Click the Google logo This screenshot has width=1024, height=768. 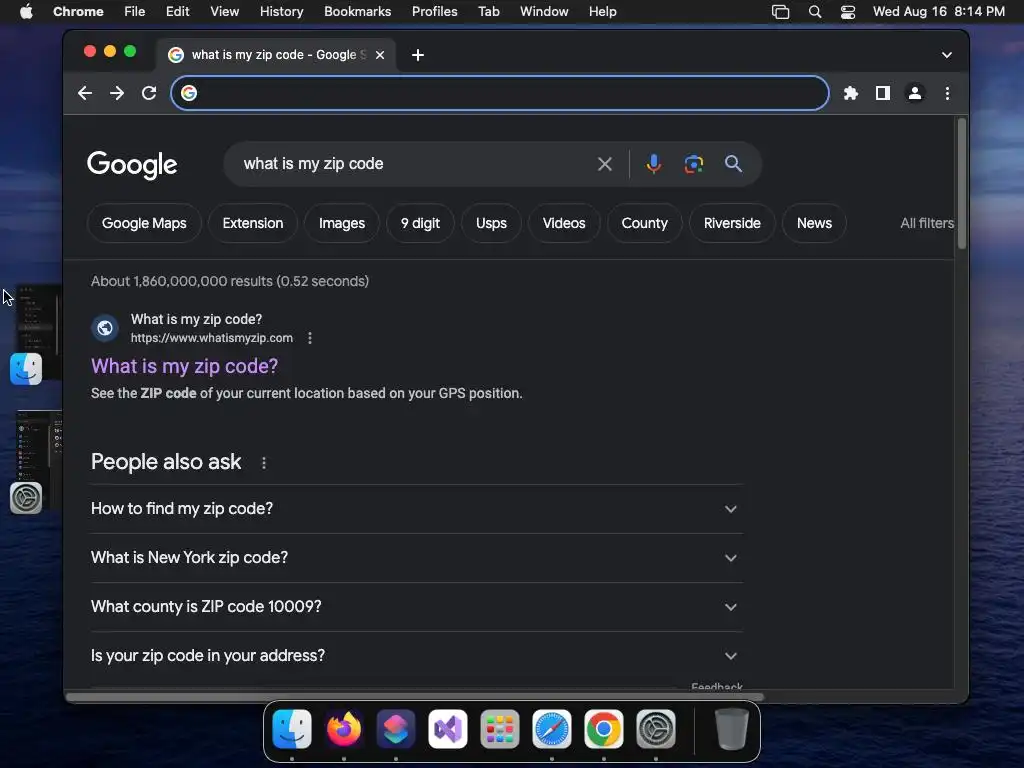pos(132,165)
